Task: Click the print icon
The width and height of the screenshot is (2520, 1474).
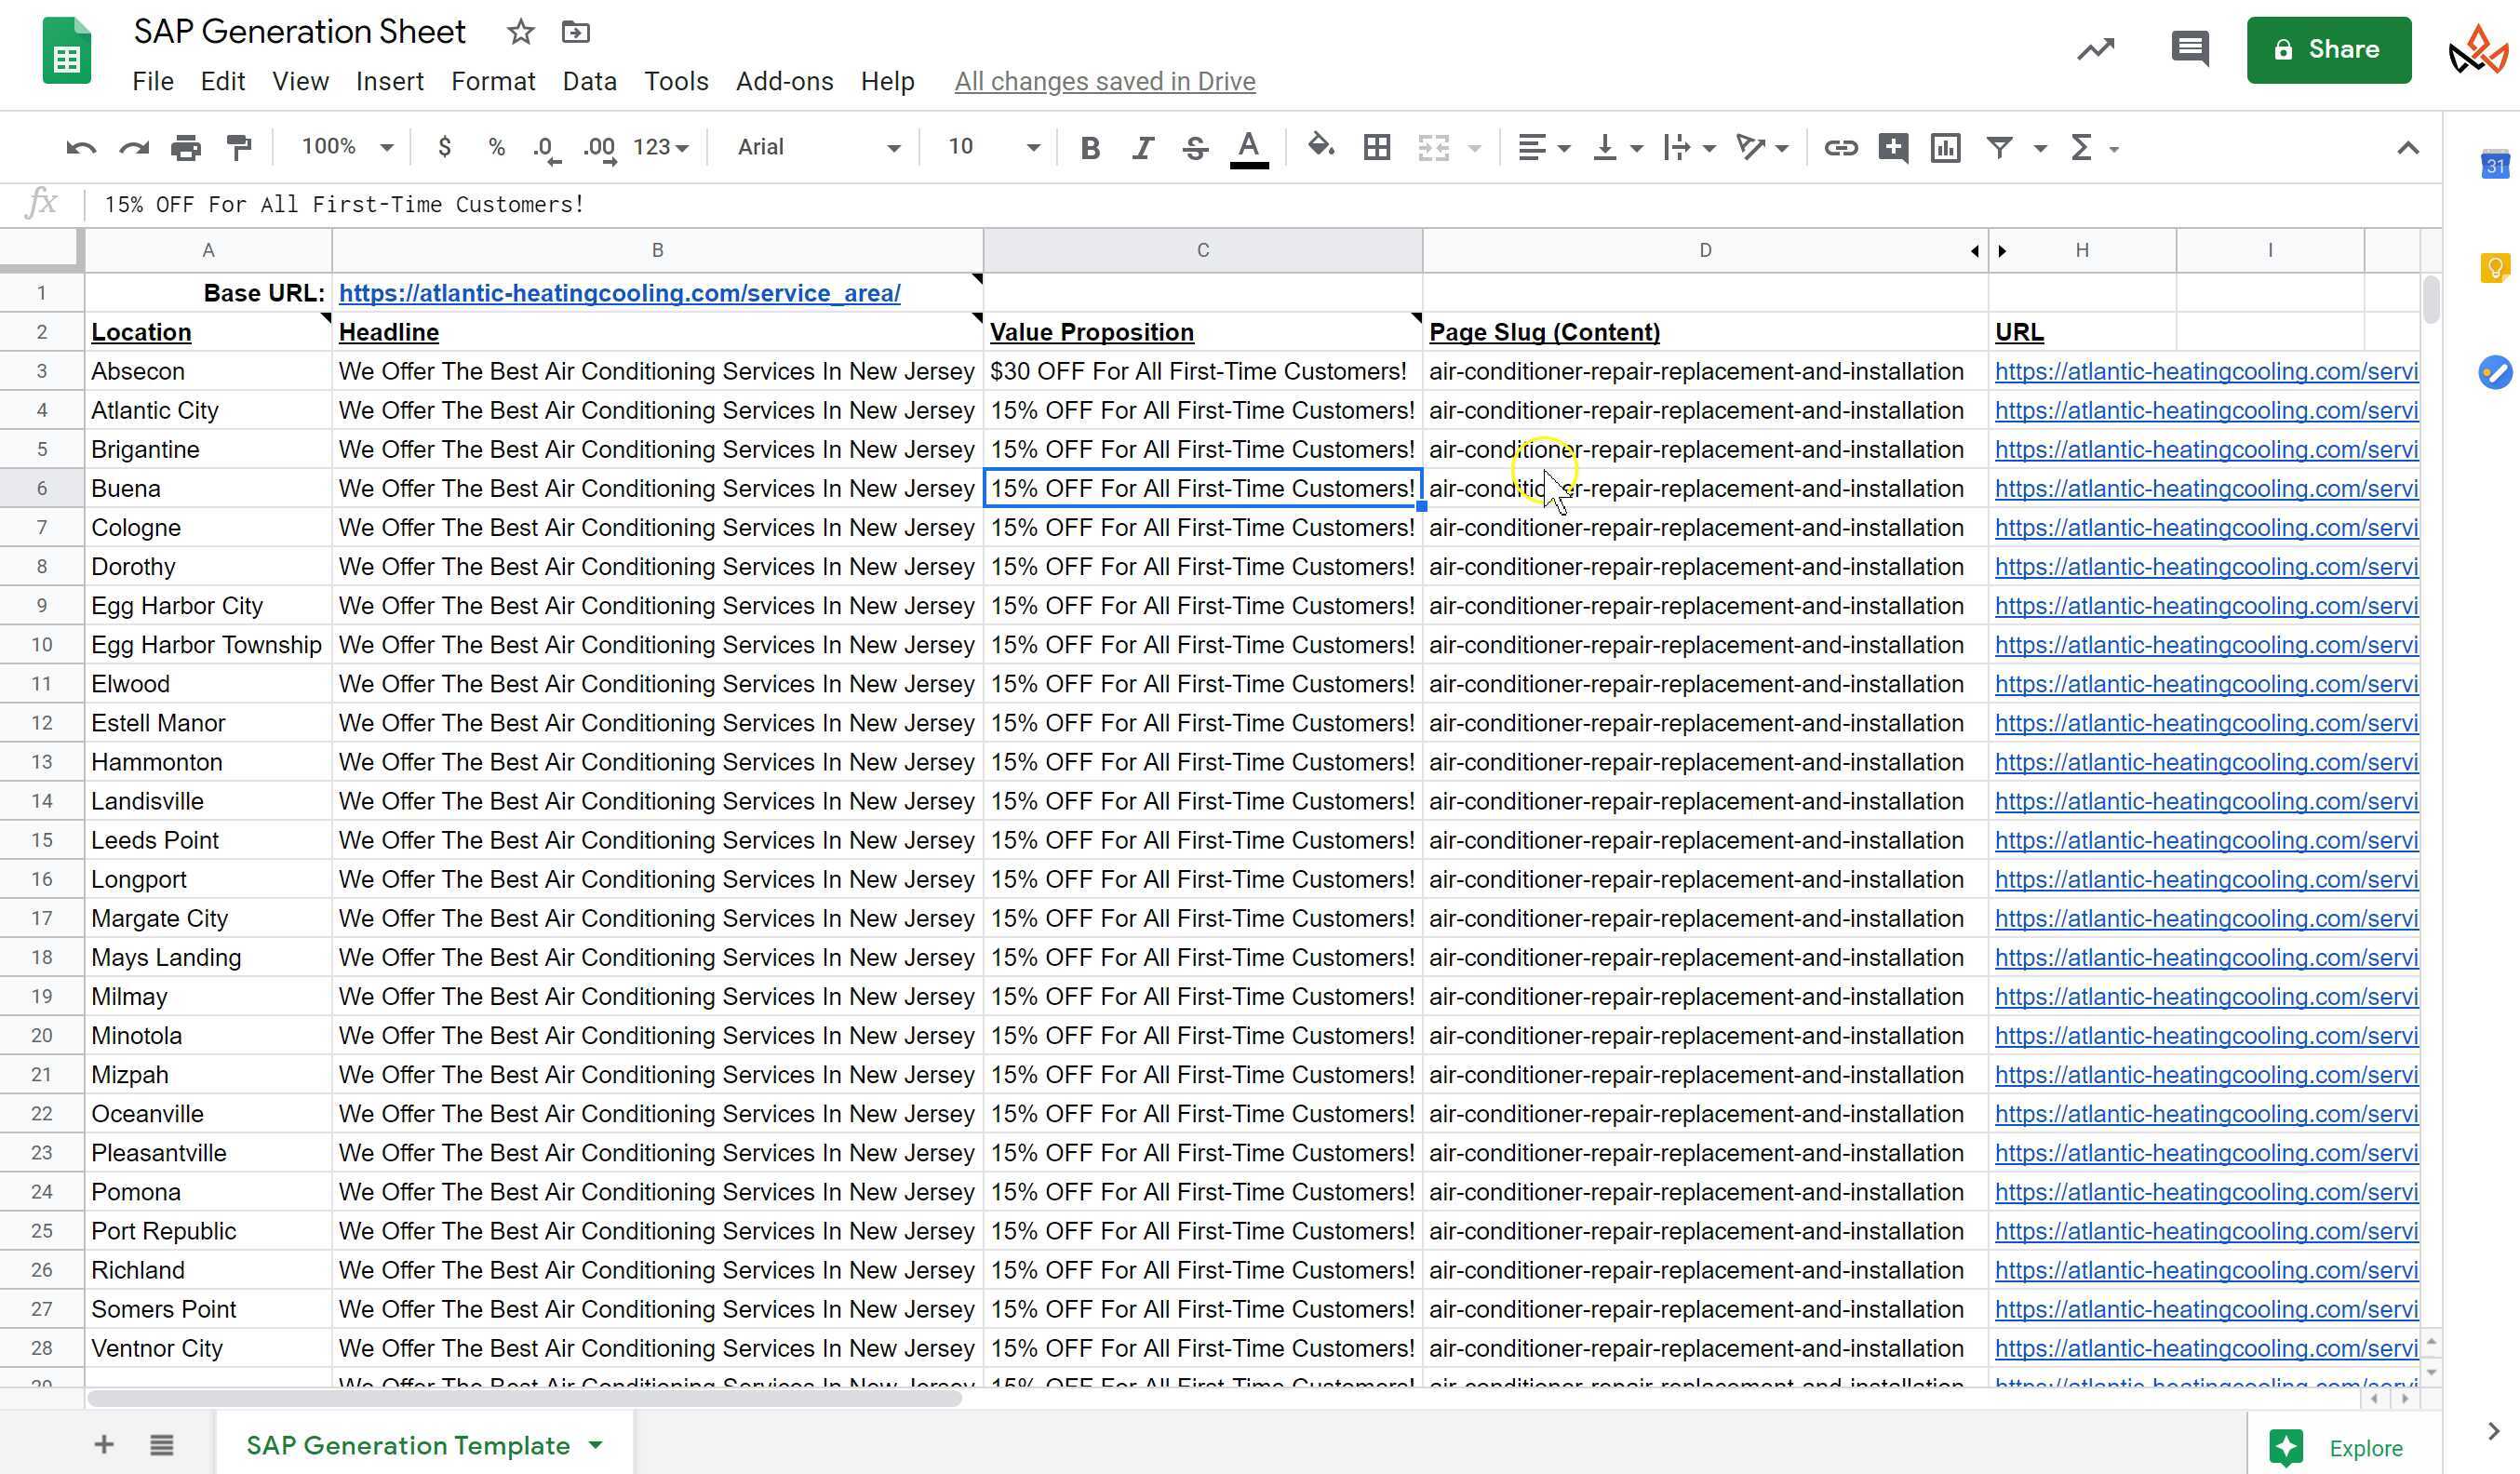Action: [186, 148]
